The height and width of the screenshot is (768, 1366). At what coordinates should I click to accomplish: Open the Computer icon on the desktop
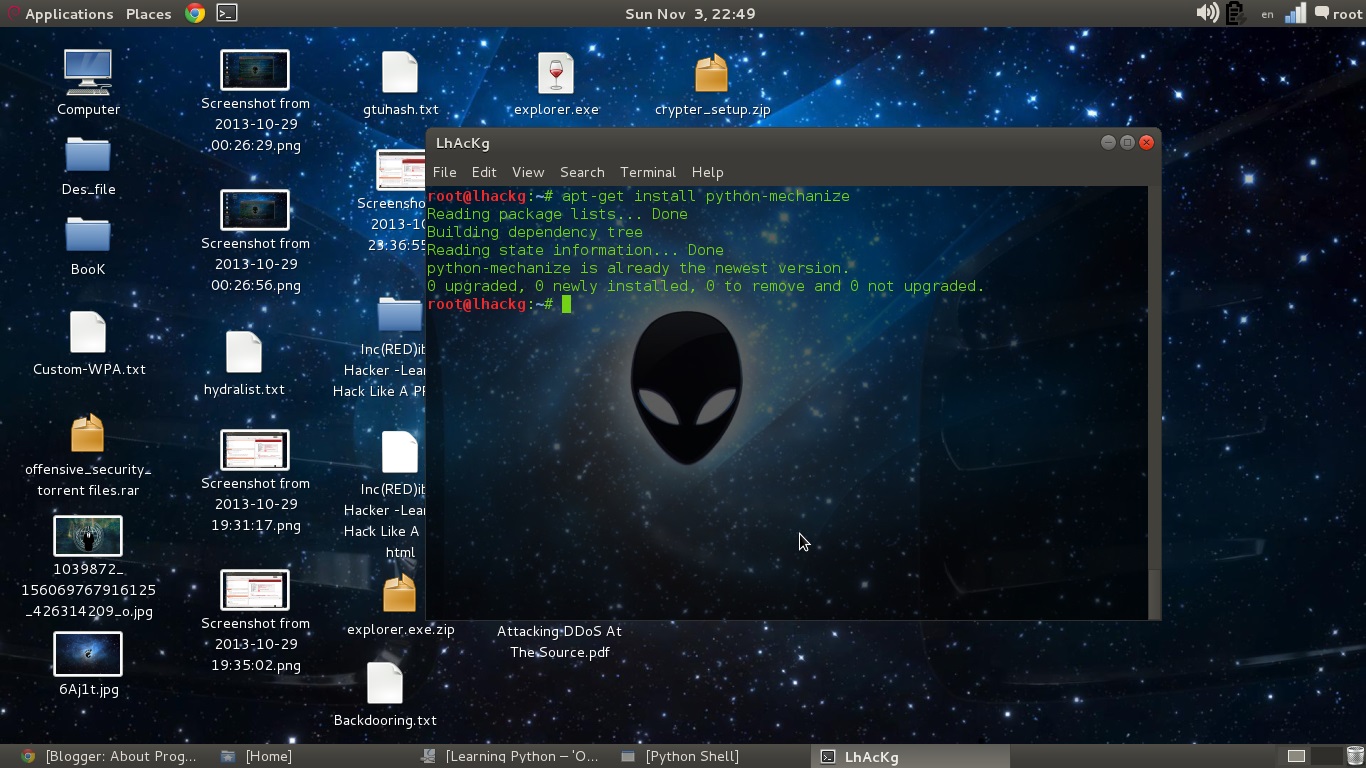87,75
